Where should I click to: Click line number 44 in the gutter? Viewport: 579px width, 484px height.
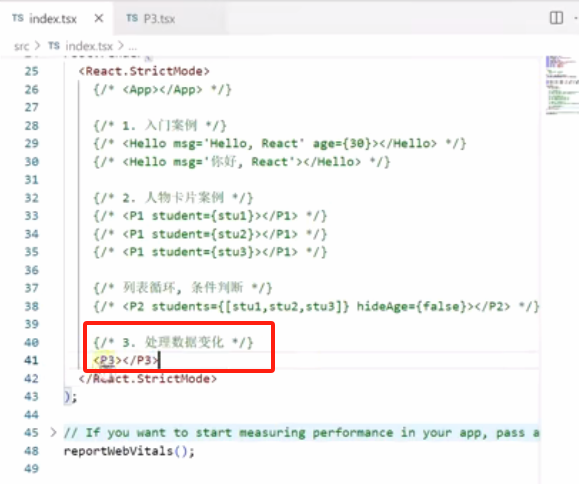click(x=31, y=415)
